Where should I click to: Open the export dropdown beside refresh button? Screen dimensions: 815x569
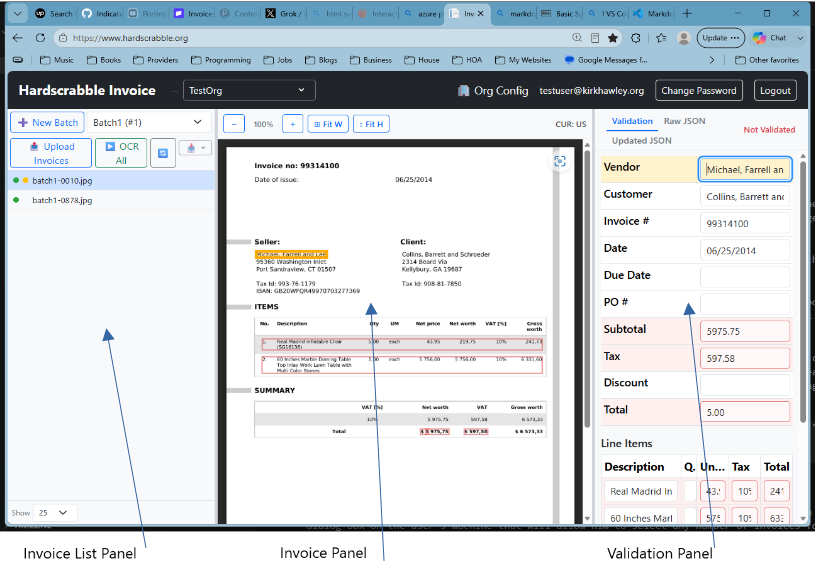[195, 148]
